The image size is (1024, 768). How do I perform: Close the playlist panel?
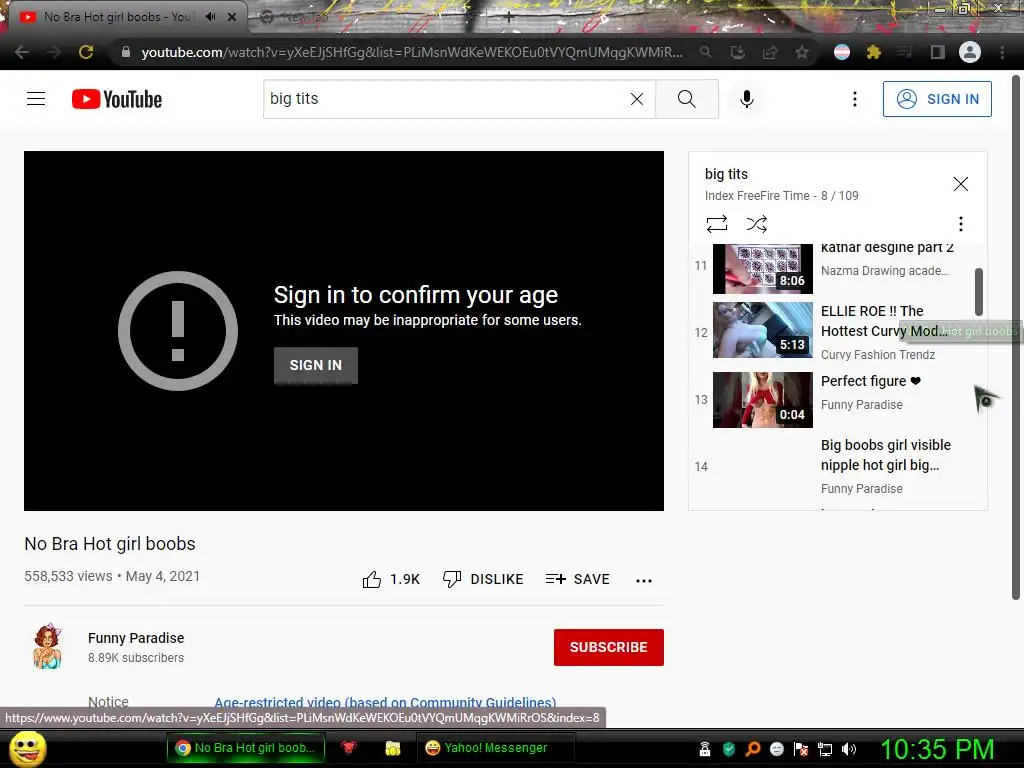click(x=961, y=184)
